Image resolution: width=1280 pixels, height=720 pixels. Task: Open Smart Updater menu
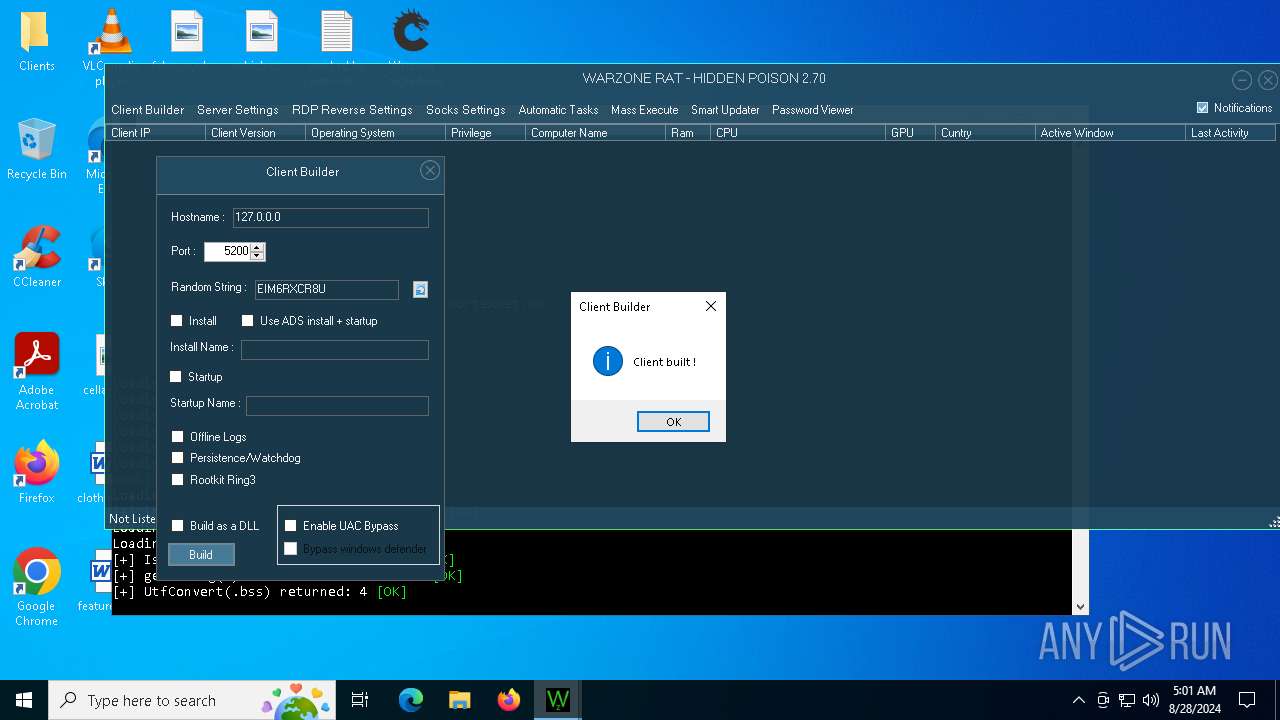(725, 110)
